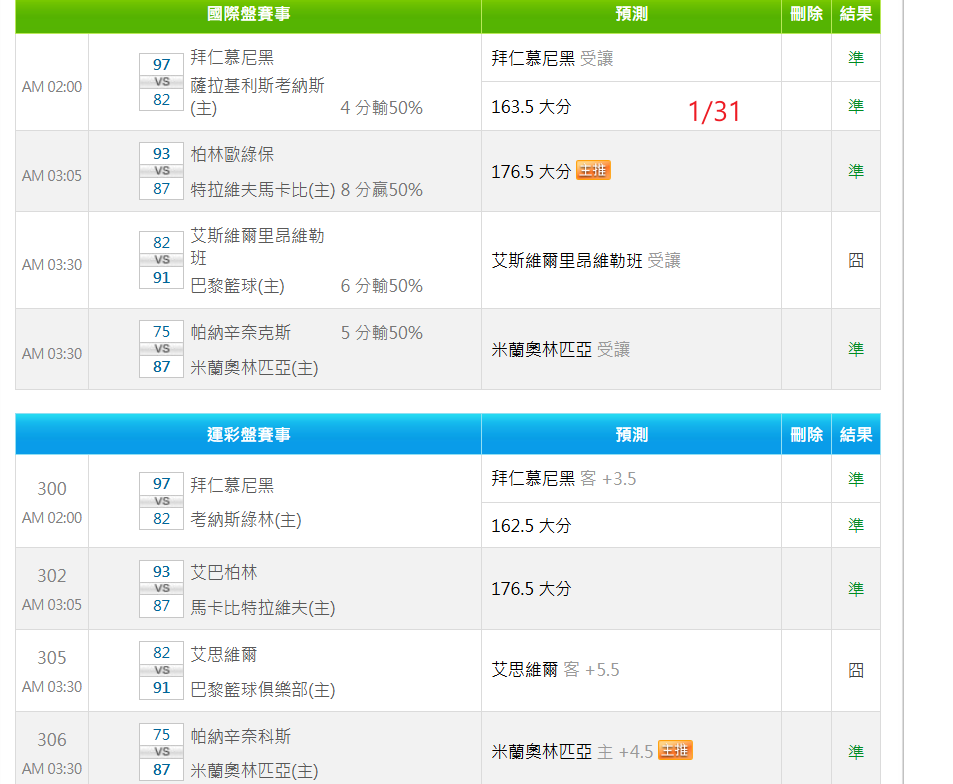953x784 pixels.
Task: Click score 87 of 特拉維夫馬卡比
Action: pos(162,189)
